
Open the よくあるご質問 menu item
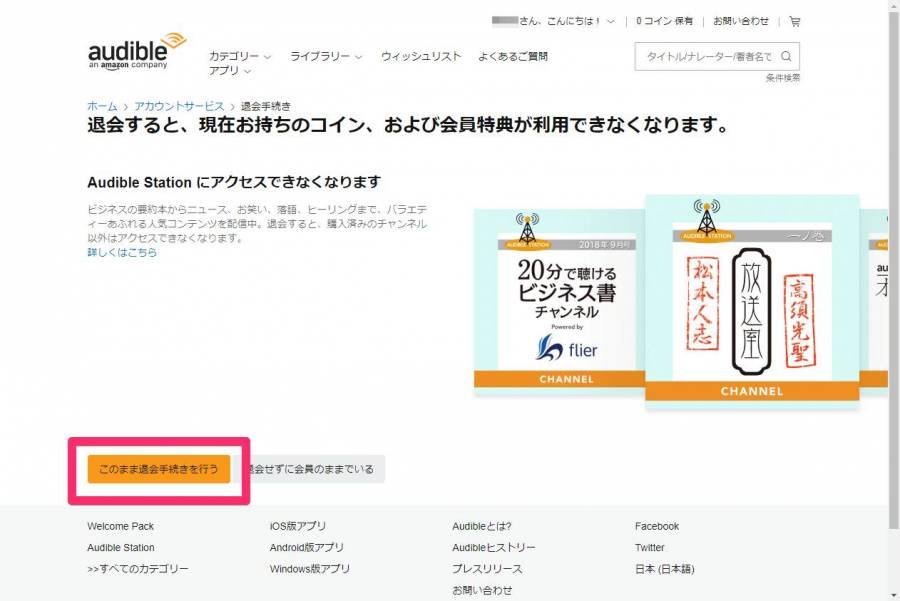coord(513,56)
